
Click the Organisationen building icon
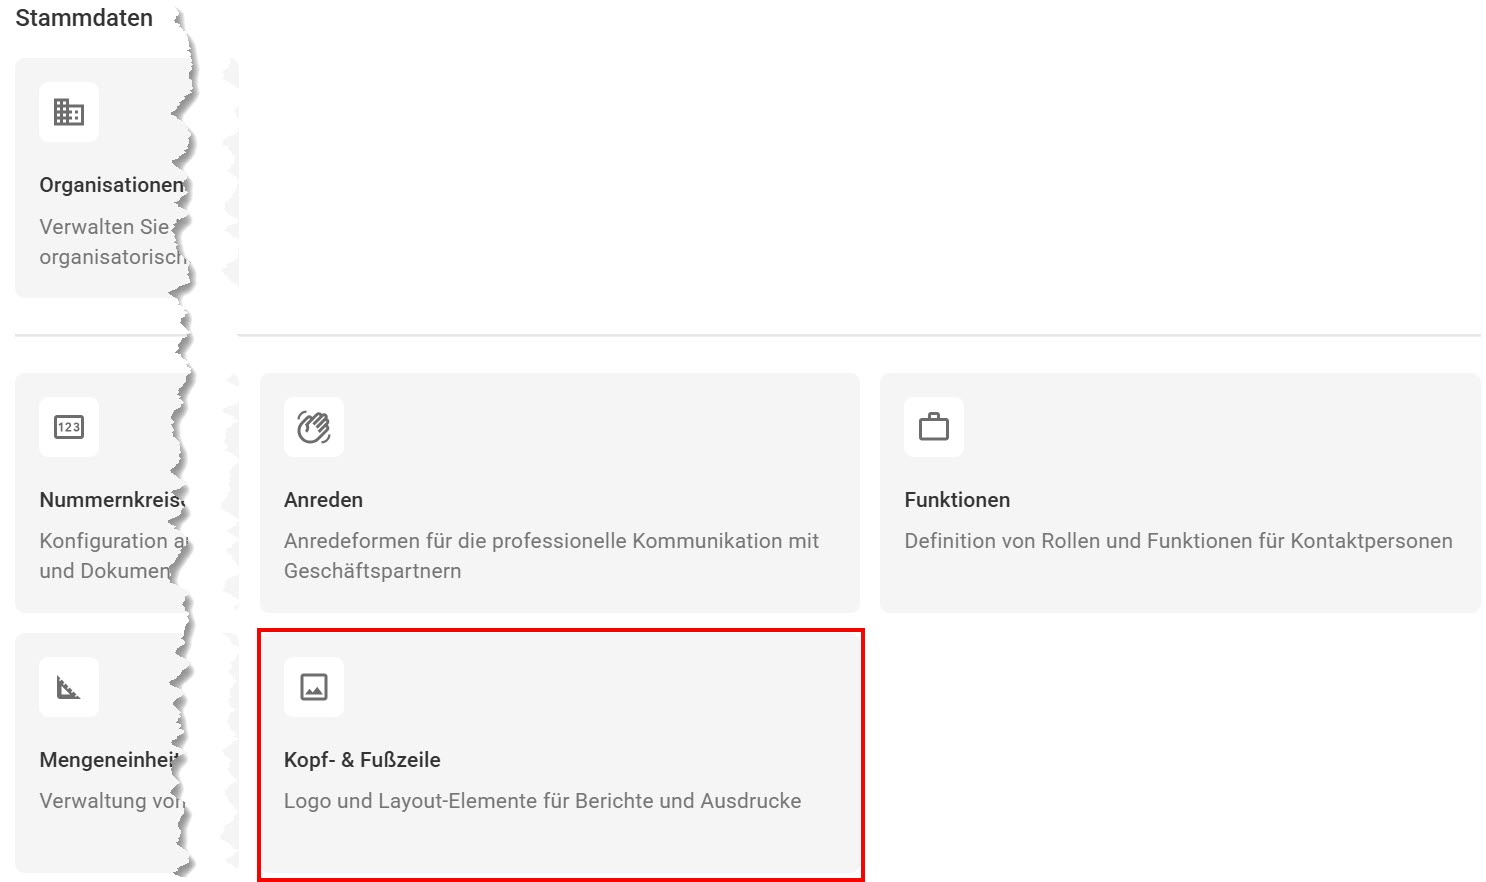69,112
